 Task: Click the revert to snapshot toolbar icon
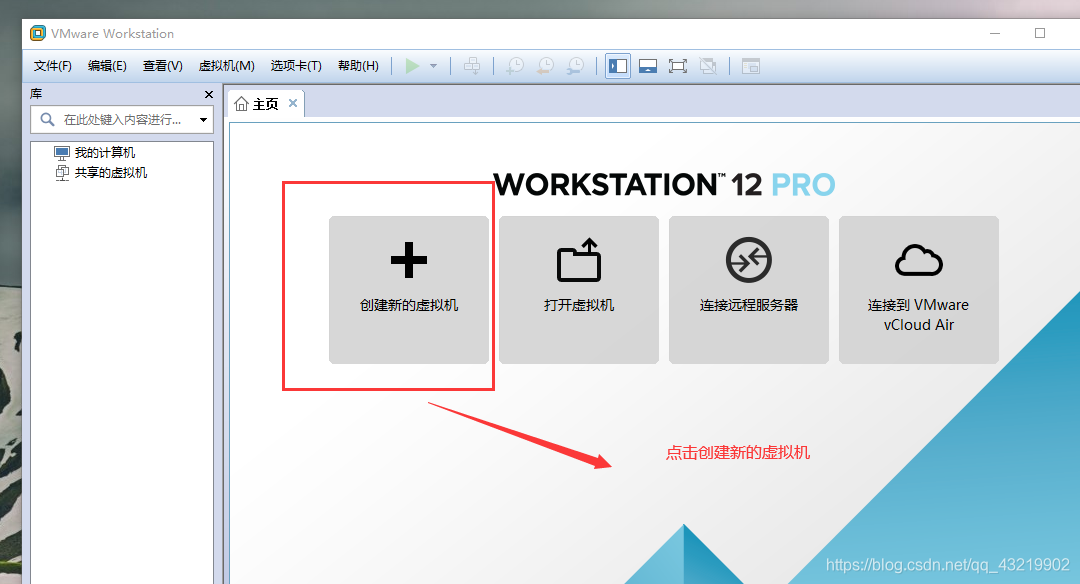pos(545,66)
